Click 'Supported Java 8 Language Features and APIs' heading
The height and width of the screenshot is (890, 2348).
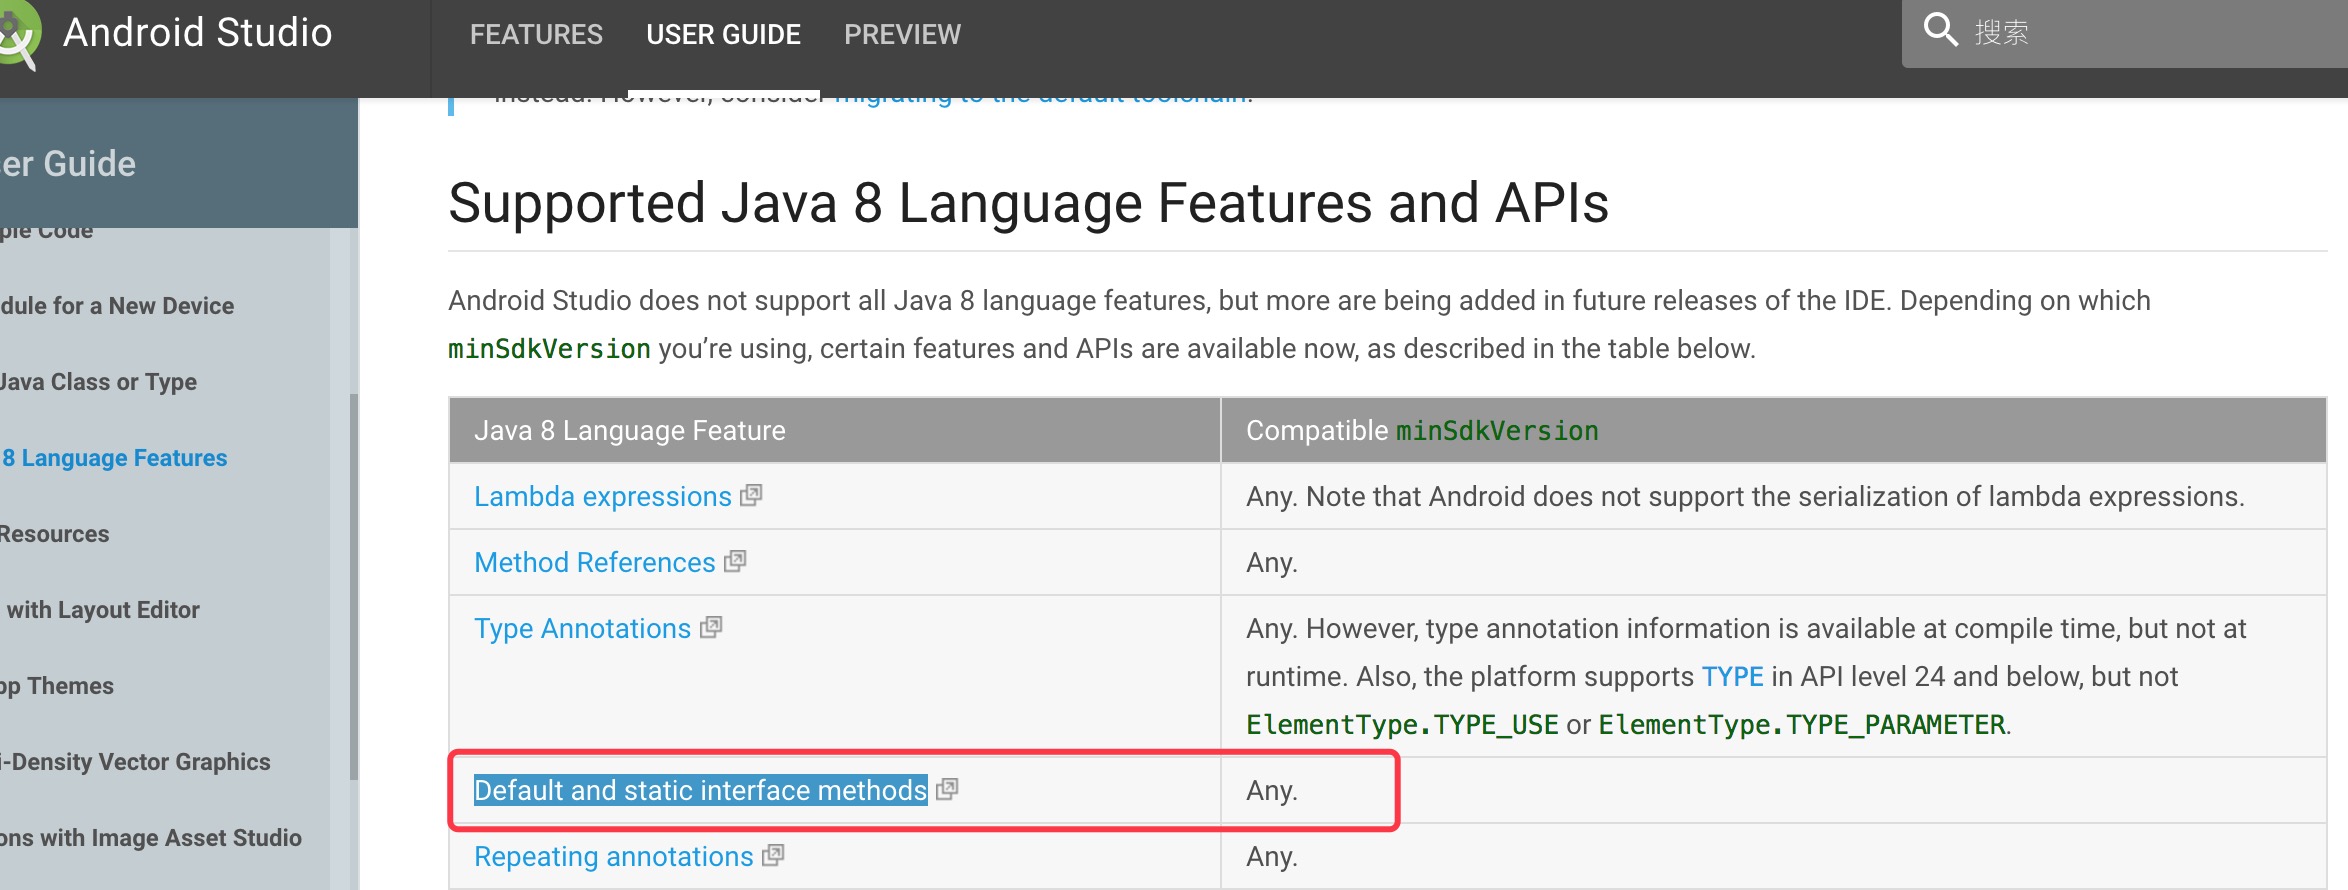click(1028, 203)
